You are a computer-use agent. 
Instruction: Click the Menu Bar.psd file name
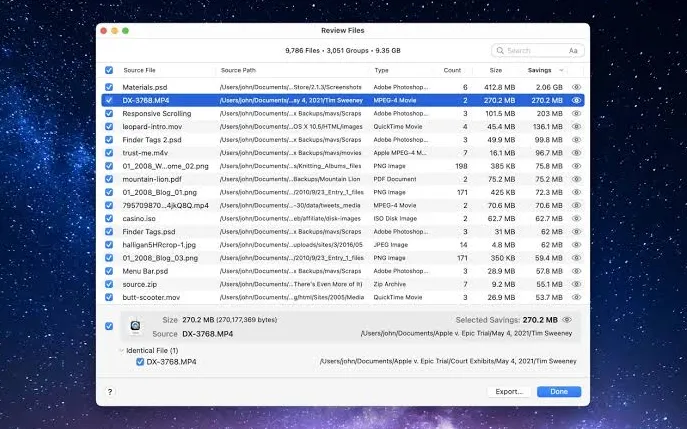[145, 271]
